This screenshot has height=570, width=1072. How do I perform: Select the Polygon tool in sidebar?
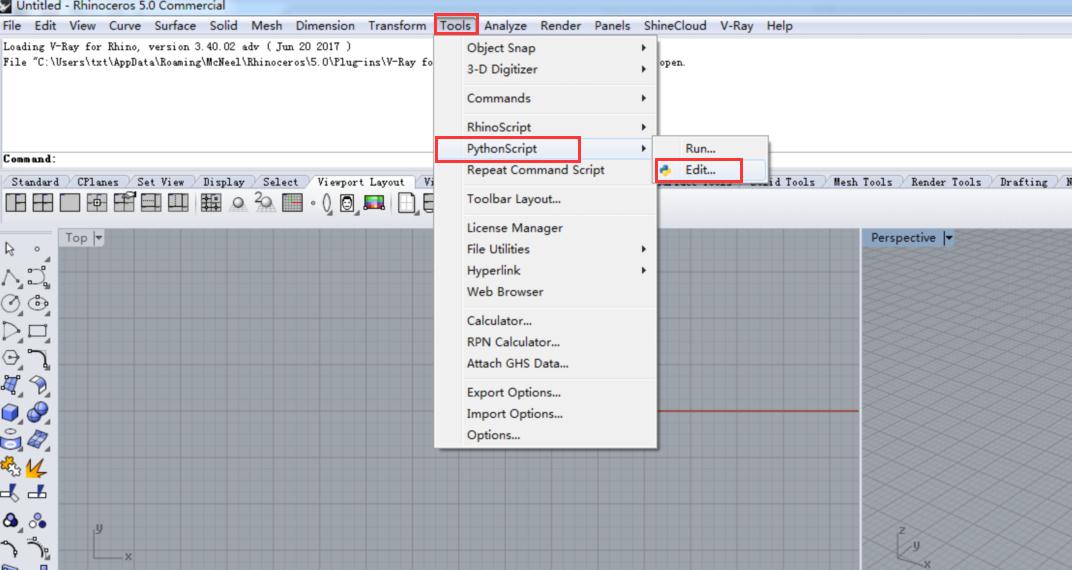10,358
